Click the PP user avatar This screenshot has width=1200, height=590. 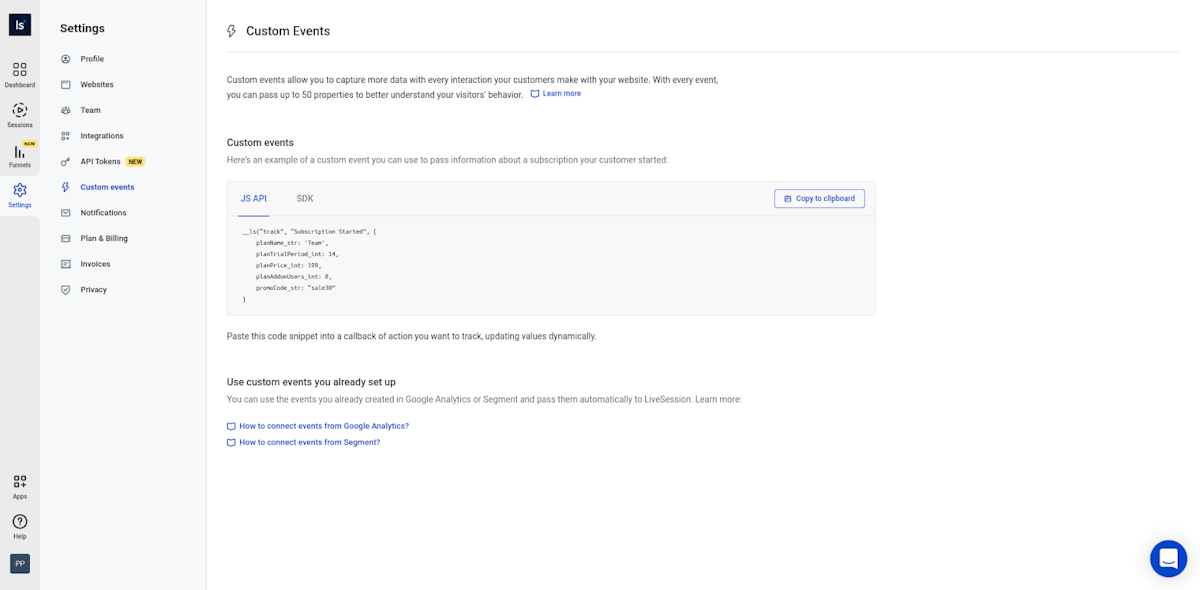coord(20,564)
